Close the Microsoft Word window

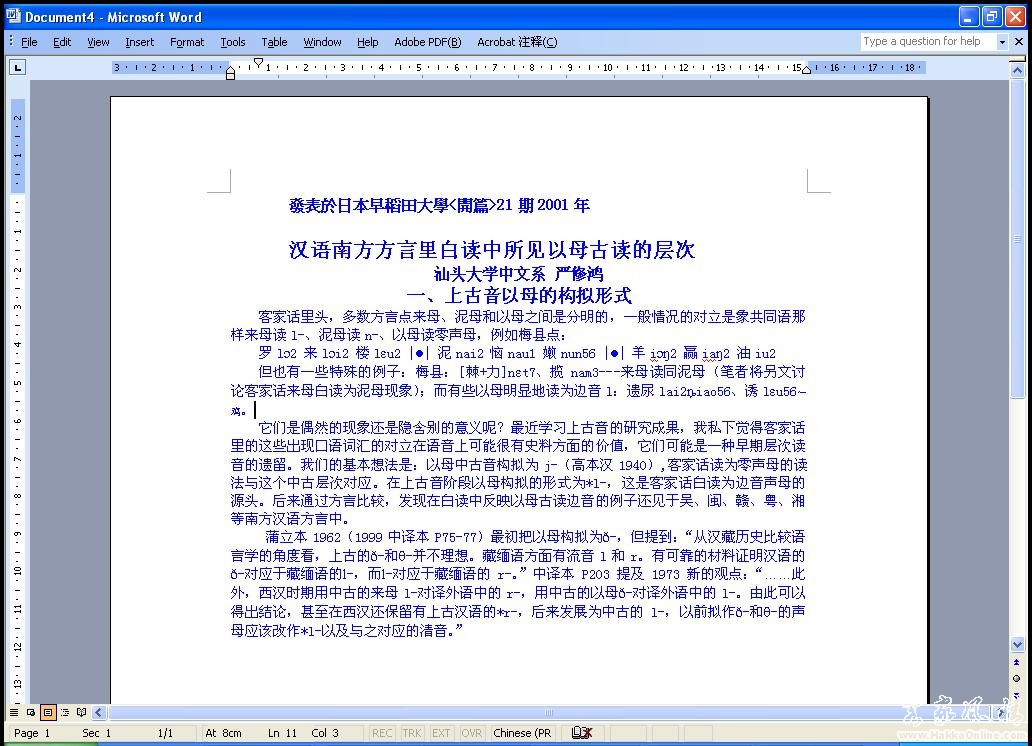(x=1016, y=16)
